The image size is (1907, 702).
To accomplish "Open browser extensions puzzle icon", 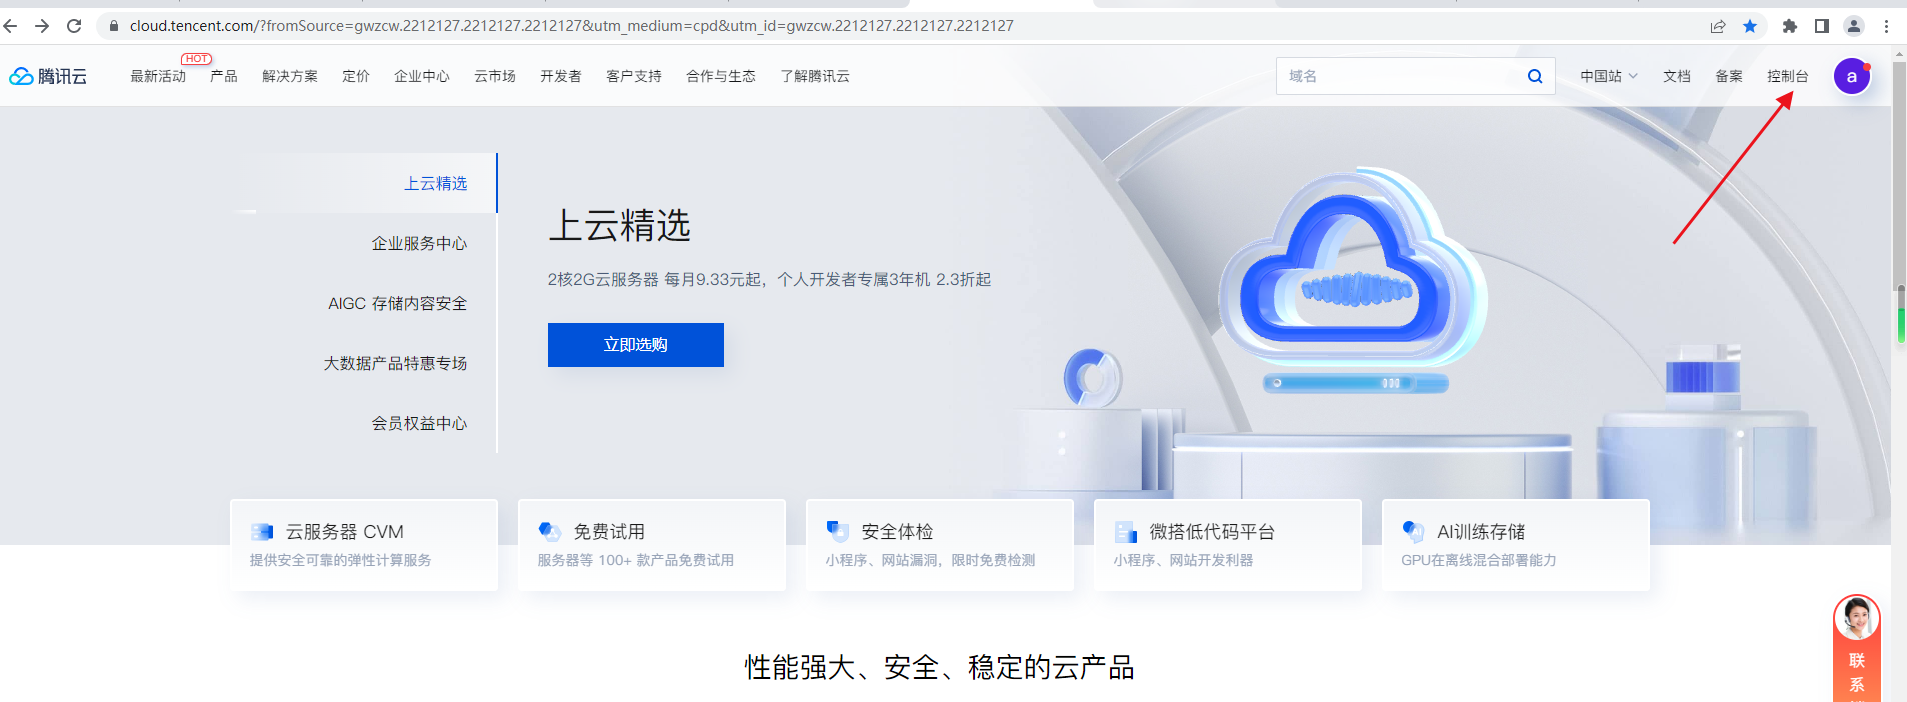I will coord(1790,26).
